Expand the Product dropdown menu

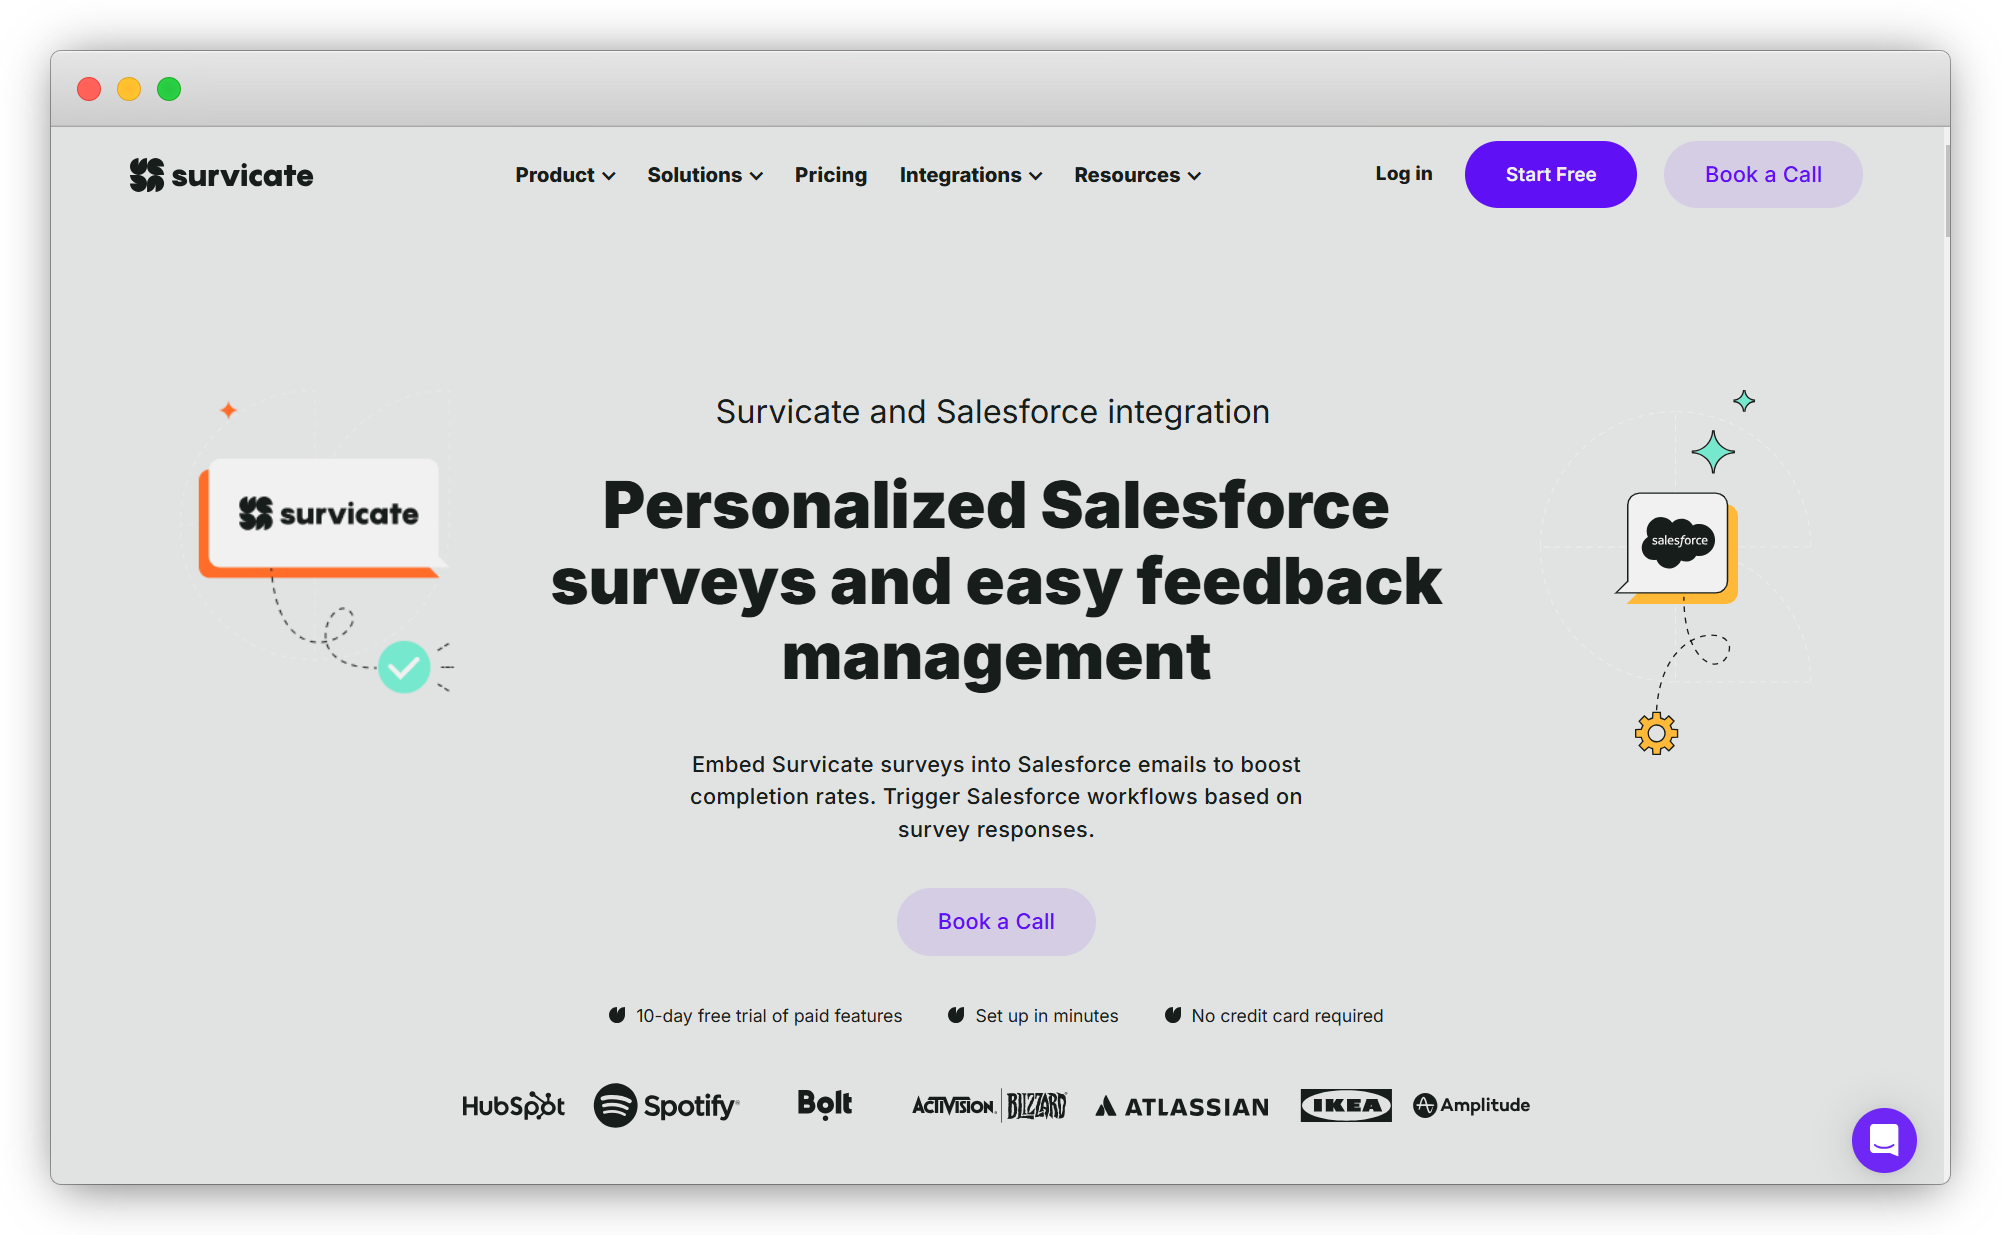tap(562, 174)
